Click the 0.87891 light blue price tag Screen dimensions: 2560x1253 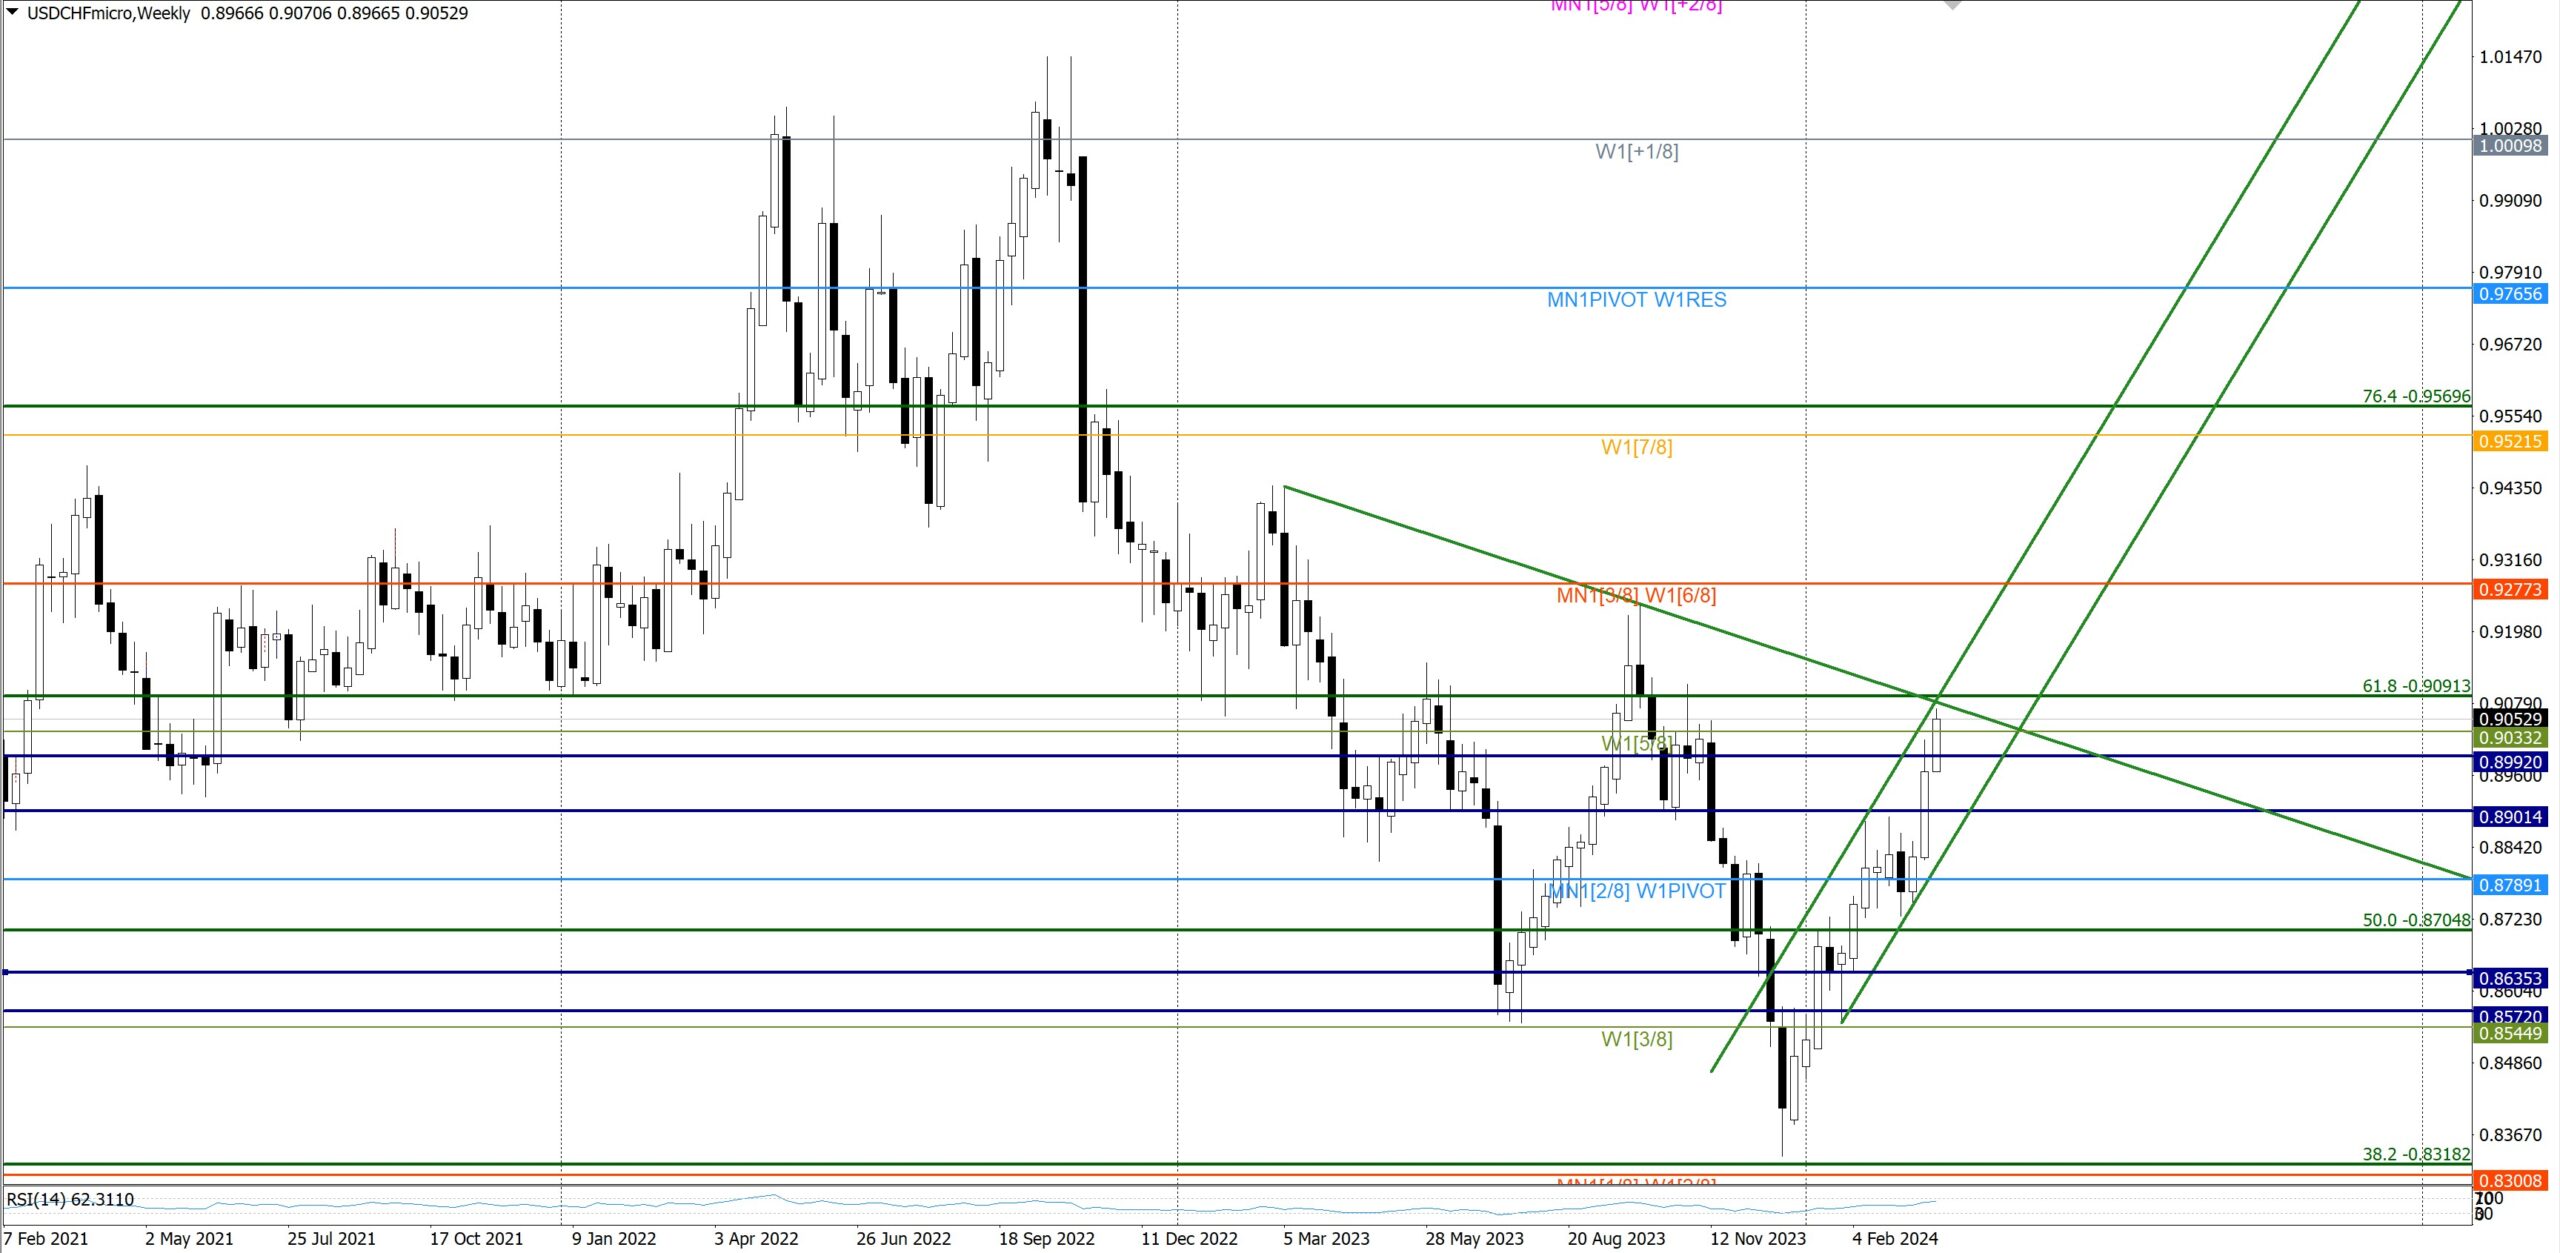pos(2511,885)
